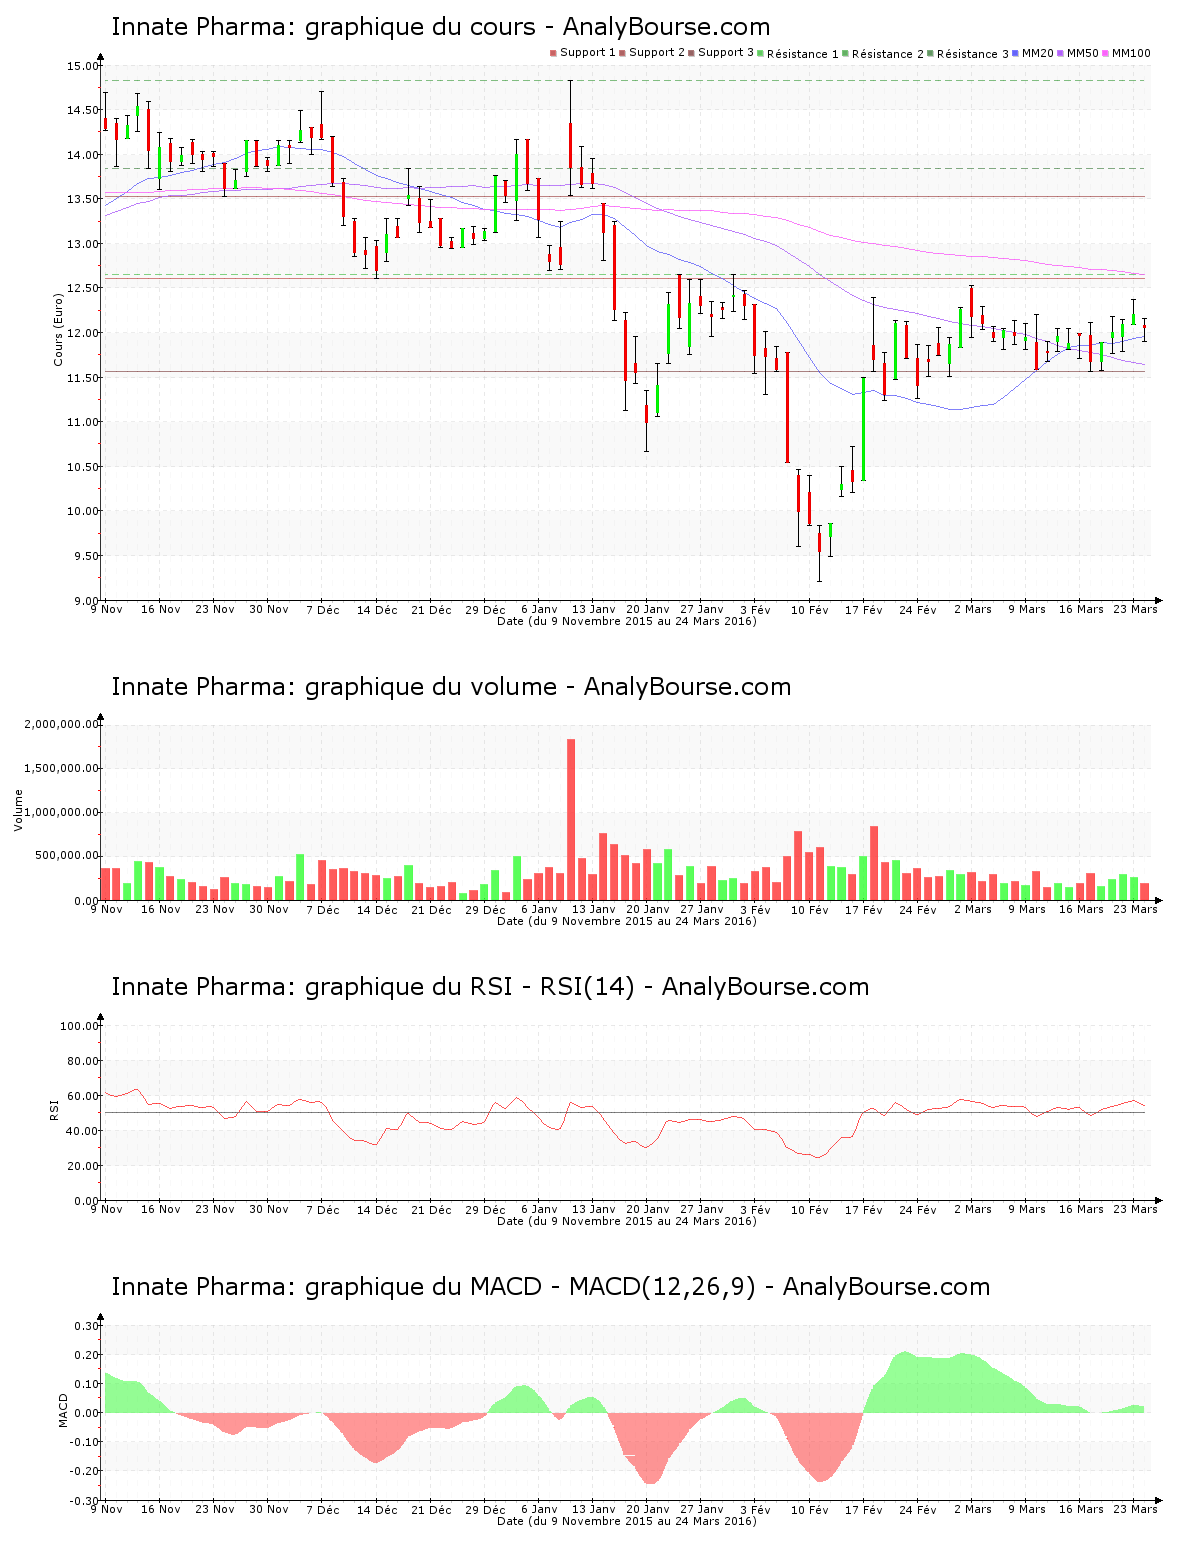Image resolution: width=1200 pixels, height=1550 pixels.
Task: Click the 12.00 price axis value
Action: 83,333
